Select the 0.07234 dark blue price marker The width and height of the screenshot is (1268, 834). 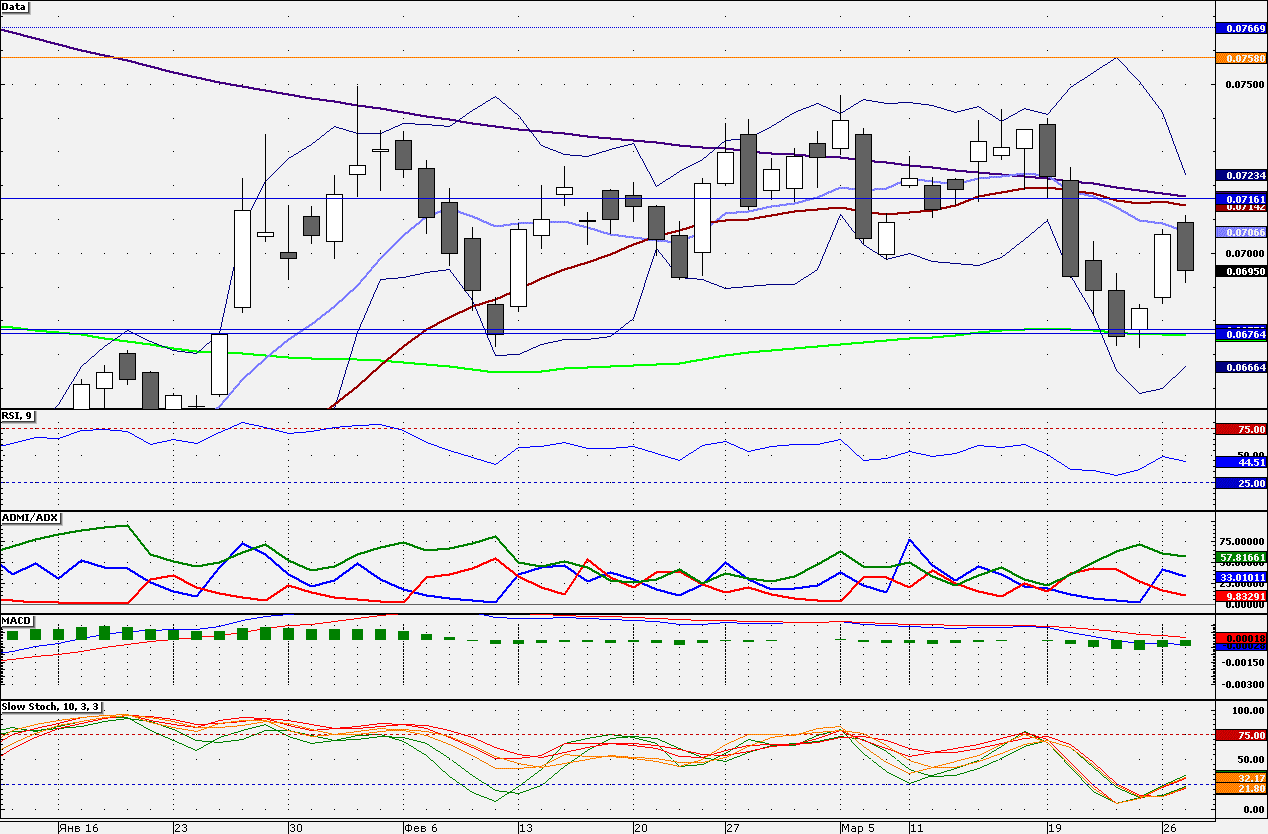coord(1241,175)
